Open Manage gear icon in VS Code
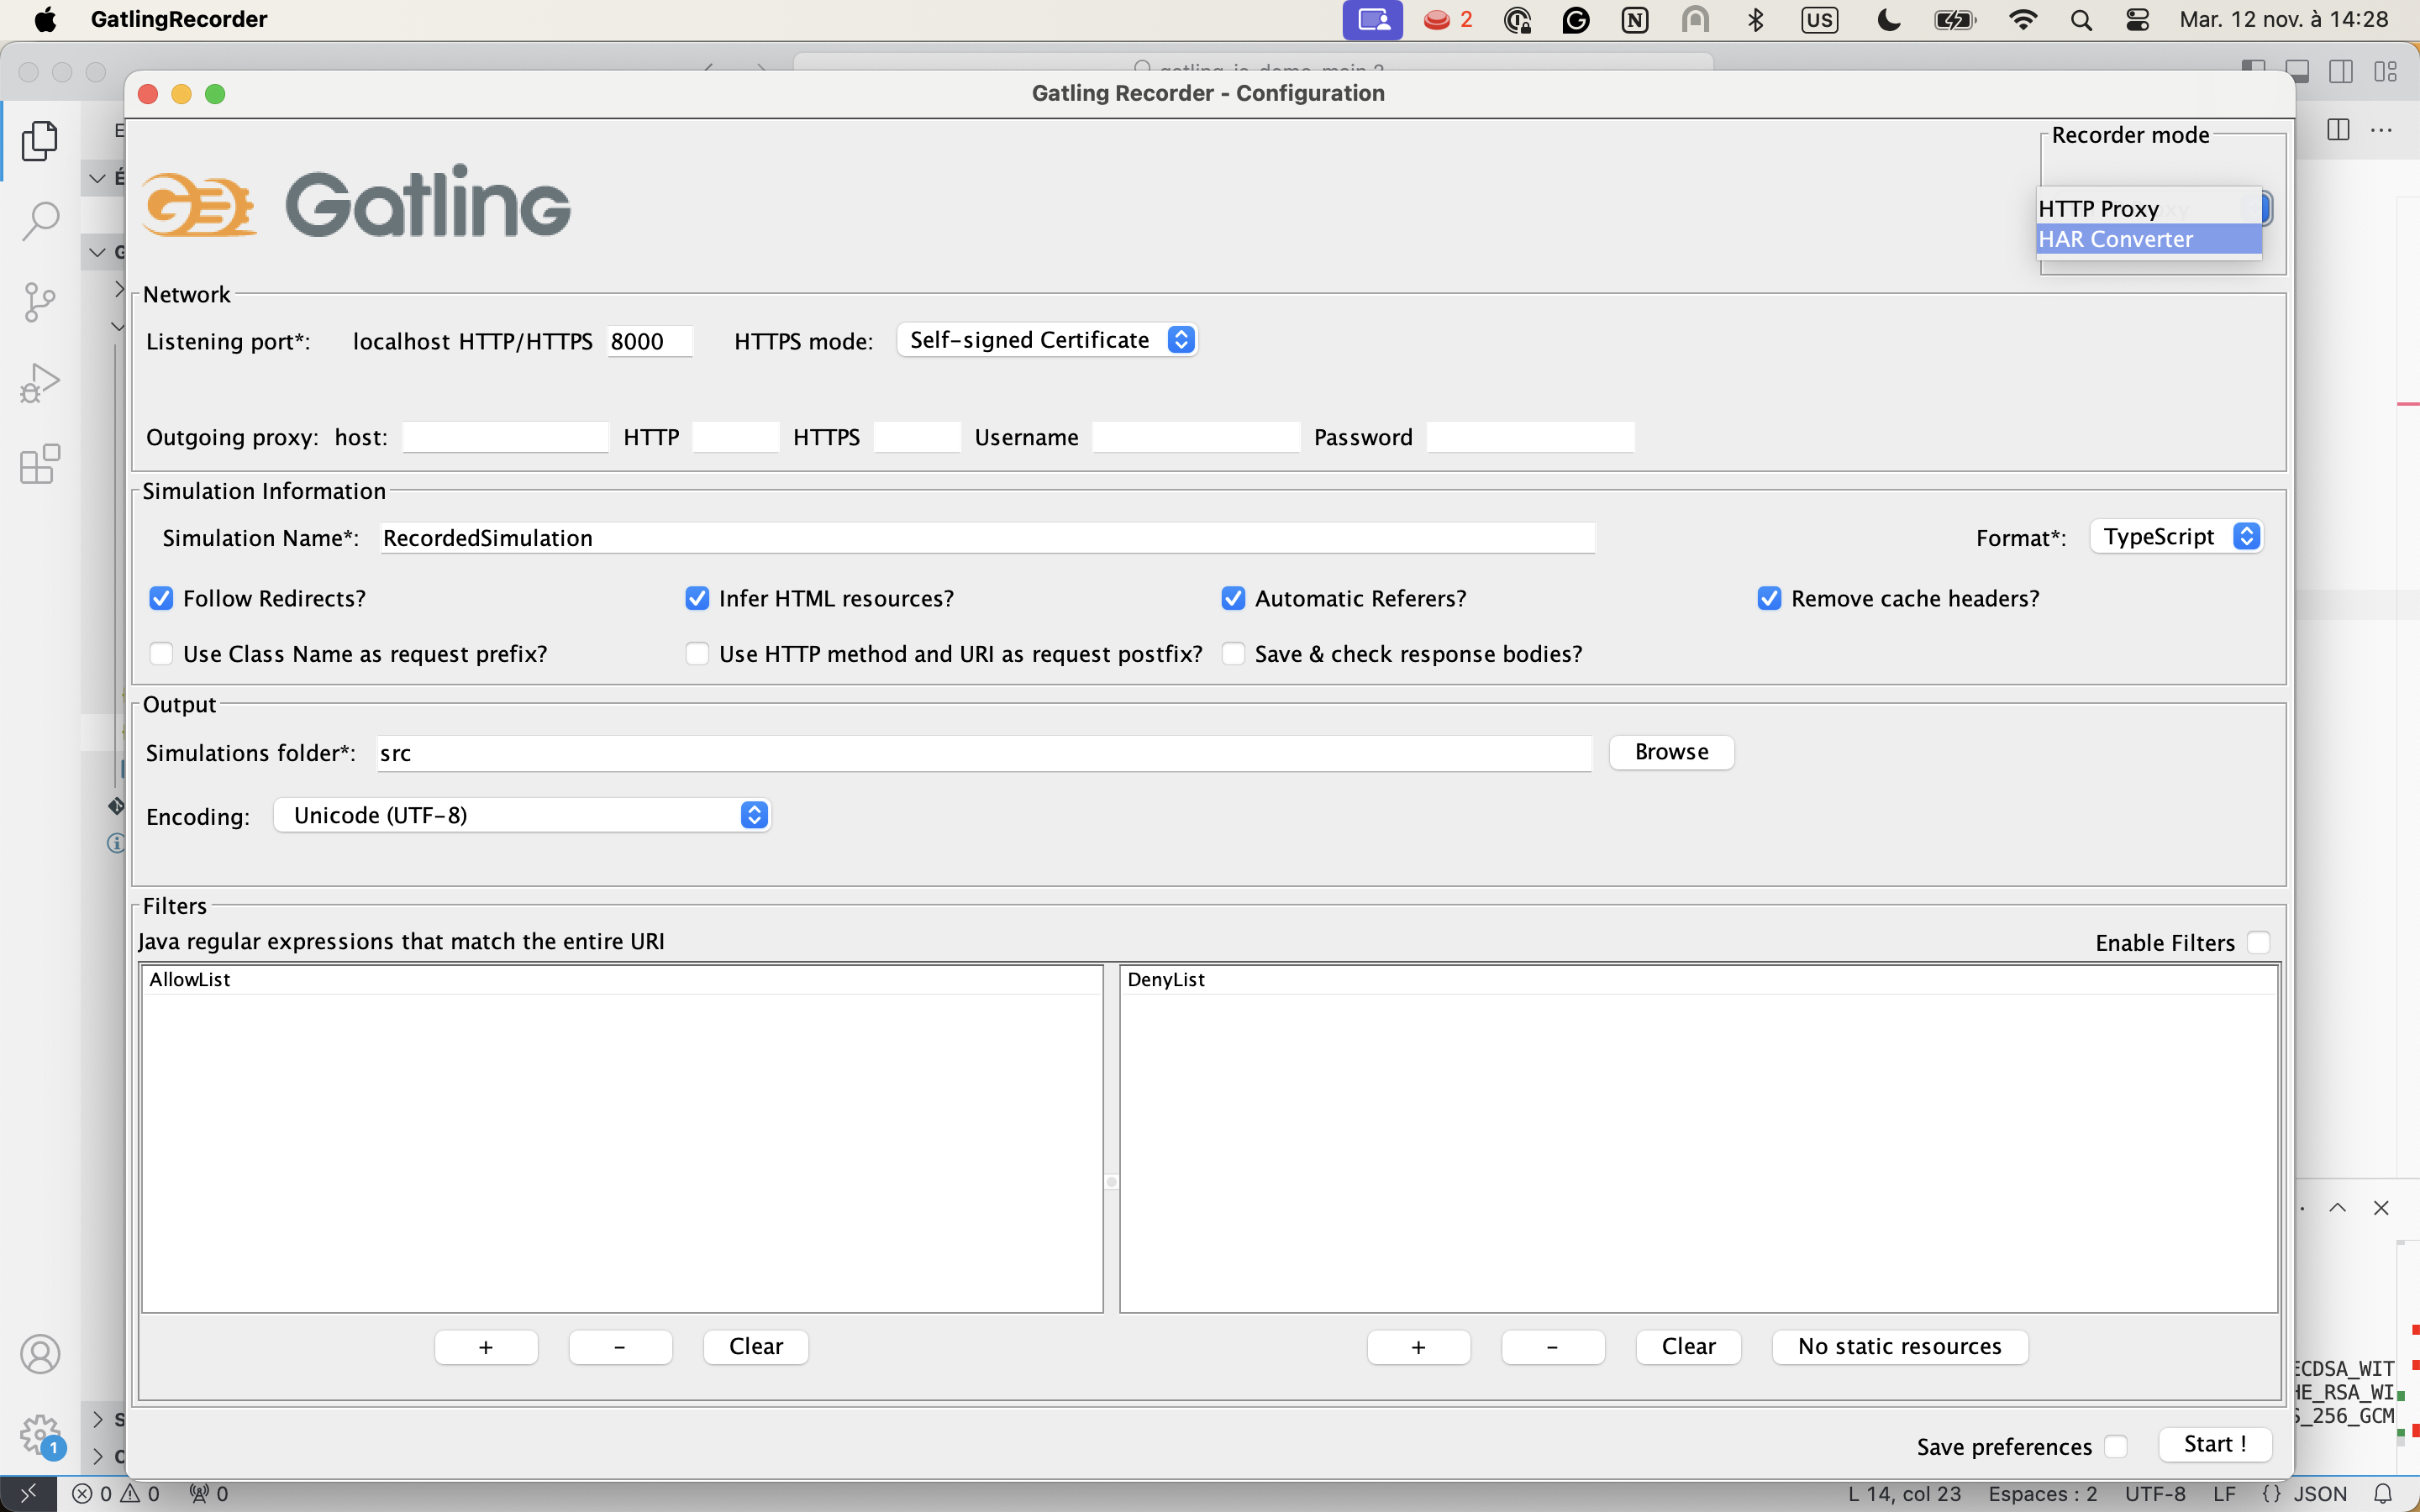 pyautogui.click(x=40, y=1436)
